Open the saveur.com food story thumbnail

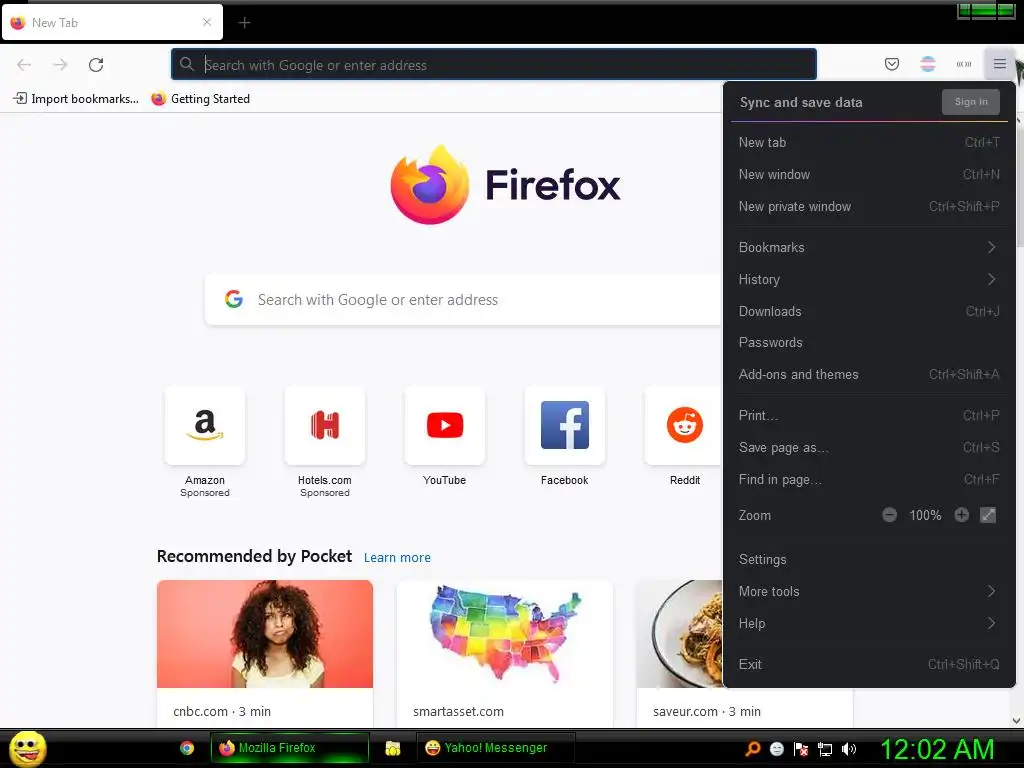point(679,633)
